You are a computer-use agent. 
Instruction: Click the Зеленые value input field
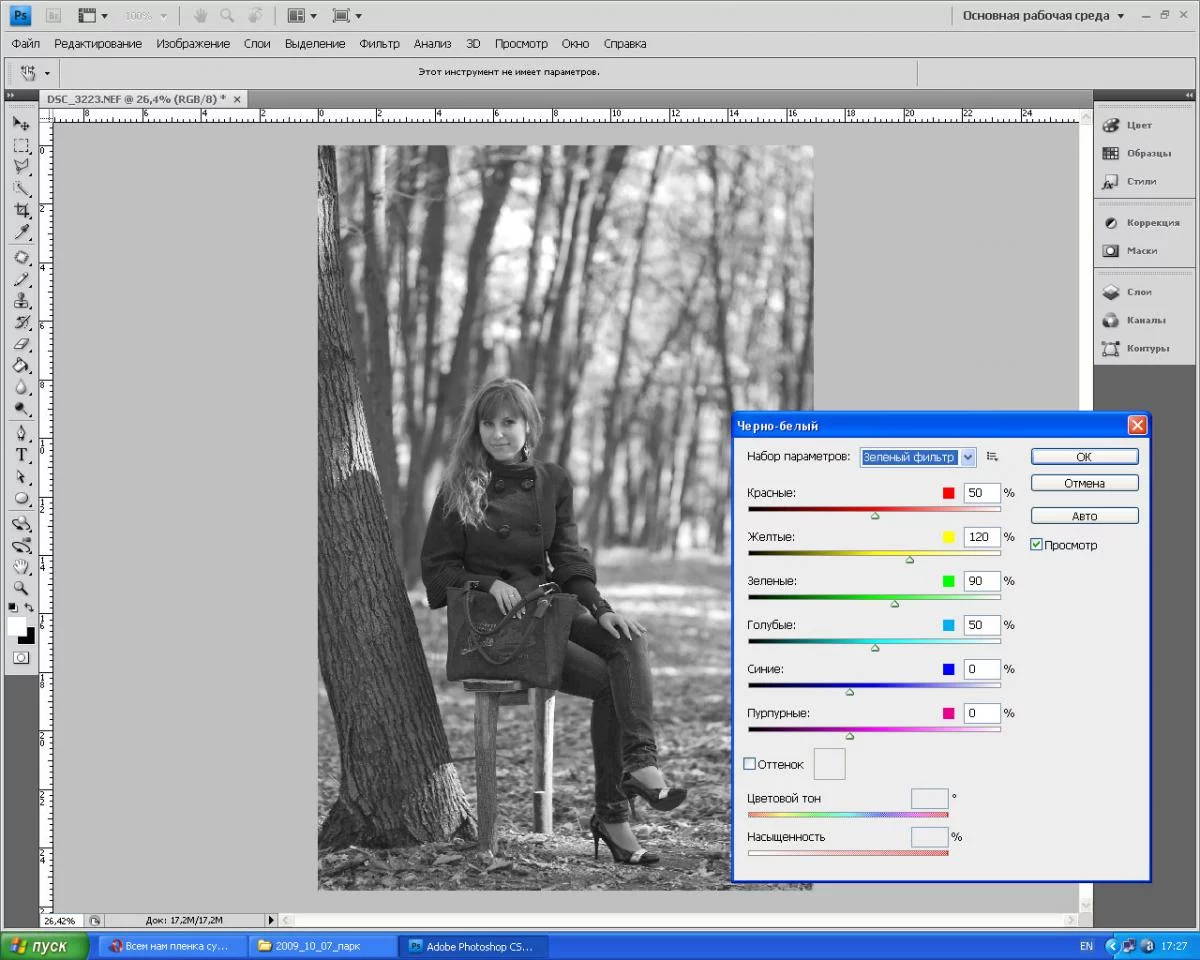(x=981, y=581)
